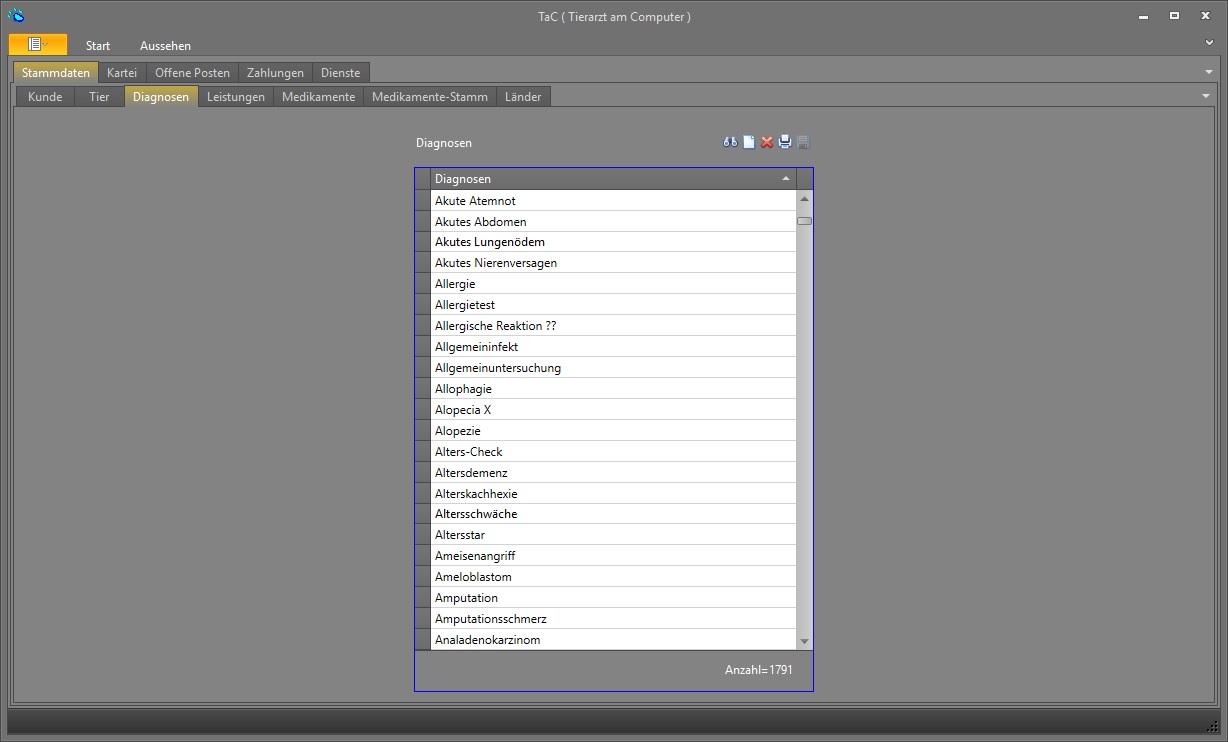Select the row Amputationsschmerz
The height and width of the screenshot is (742, 1228).
coord(613,619)
